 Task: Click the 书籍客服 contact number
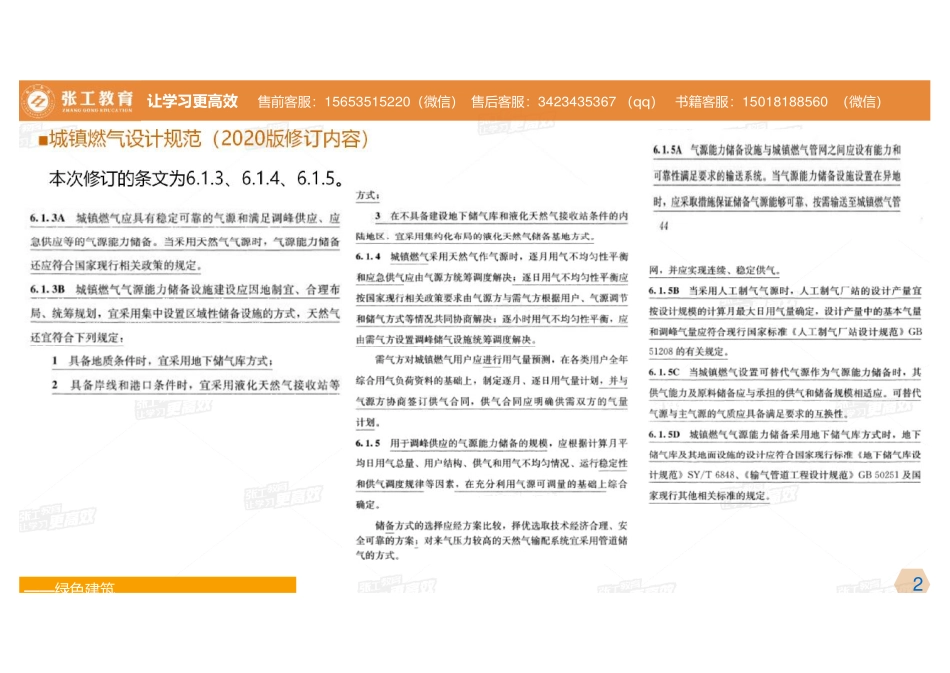point(786,101)
